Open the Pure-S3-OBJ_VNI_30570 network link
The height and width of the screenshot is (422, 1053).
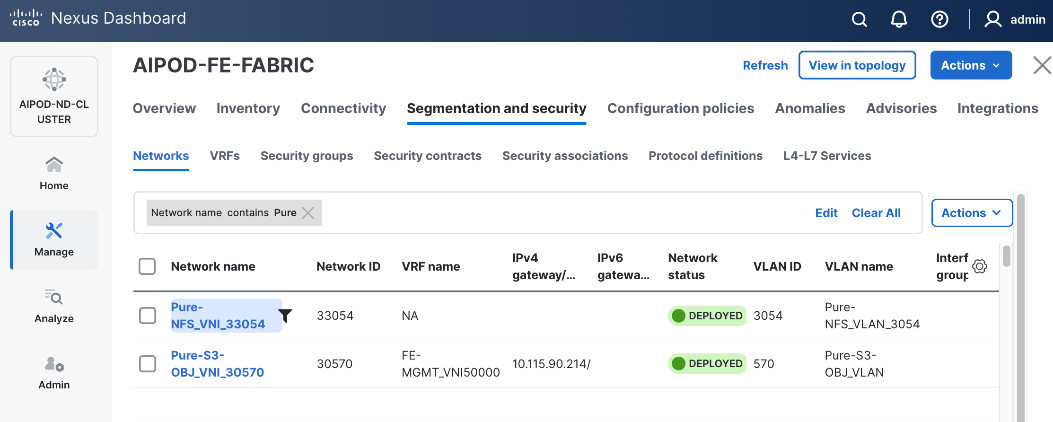(217, 364)
